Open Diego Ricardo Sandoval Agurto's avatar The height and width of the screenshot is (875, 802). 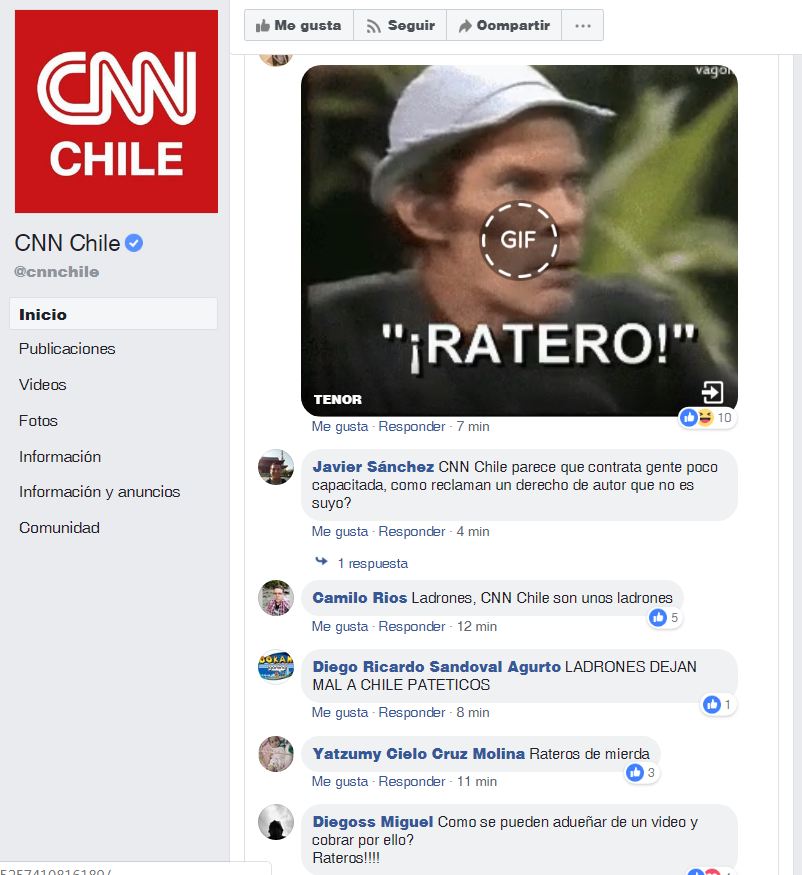tap(276, 666)
